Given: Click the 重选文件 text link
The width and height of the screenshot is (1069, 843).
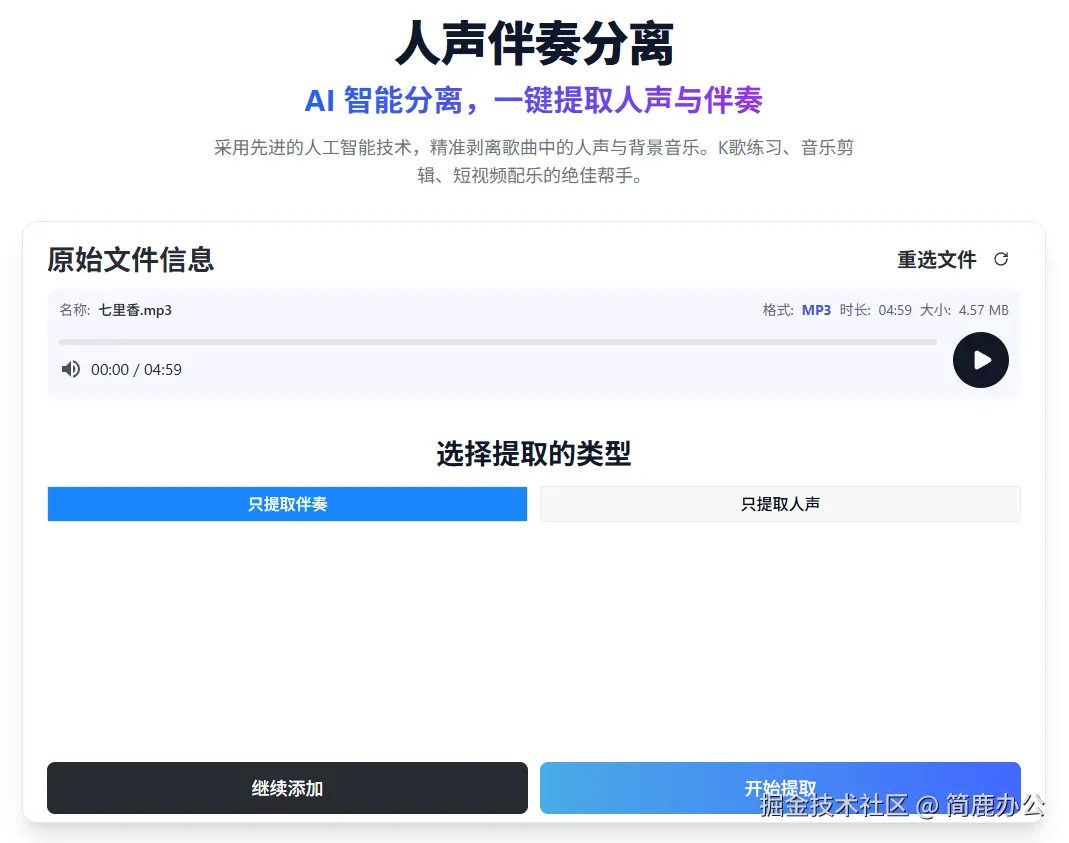Looking at the screenshot, I should pyautogui.click(x=936, y=260).
